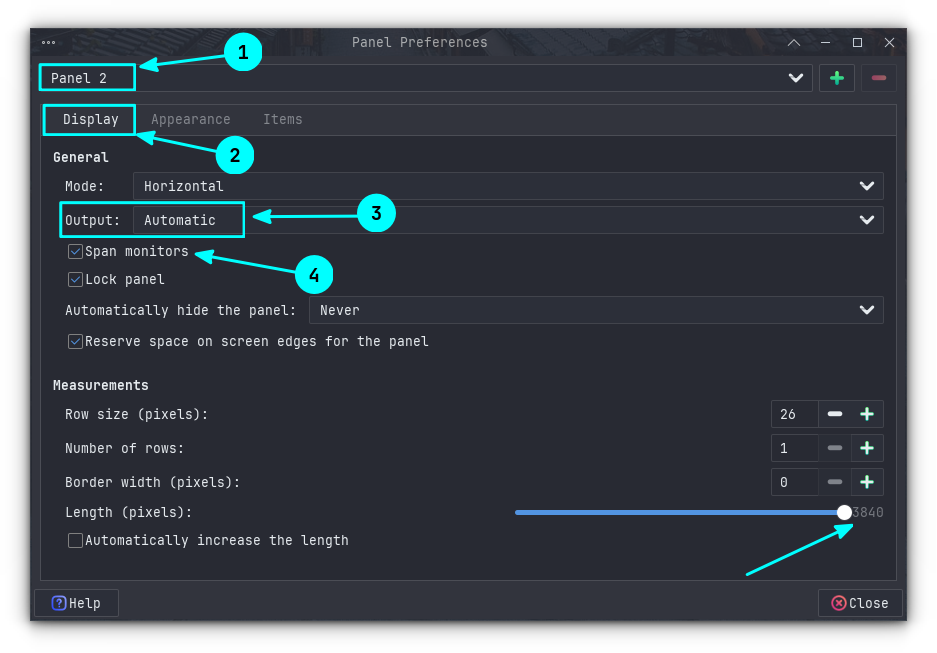Viewport: 937px width, 653px height.
Task: Increase Border width with plus button
Action: 867,482
